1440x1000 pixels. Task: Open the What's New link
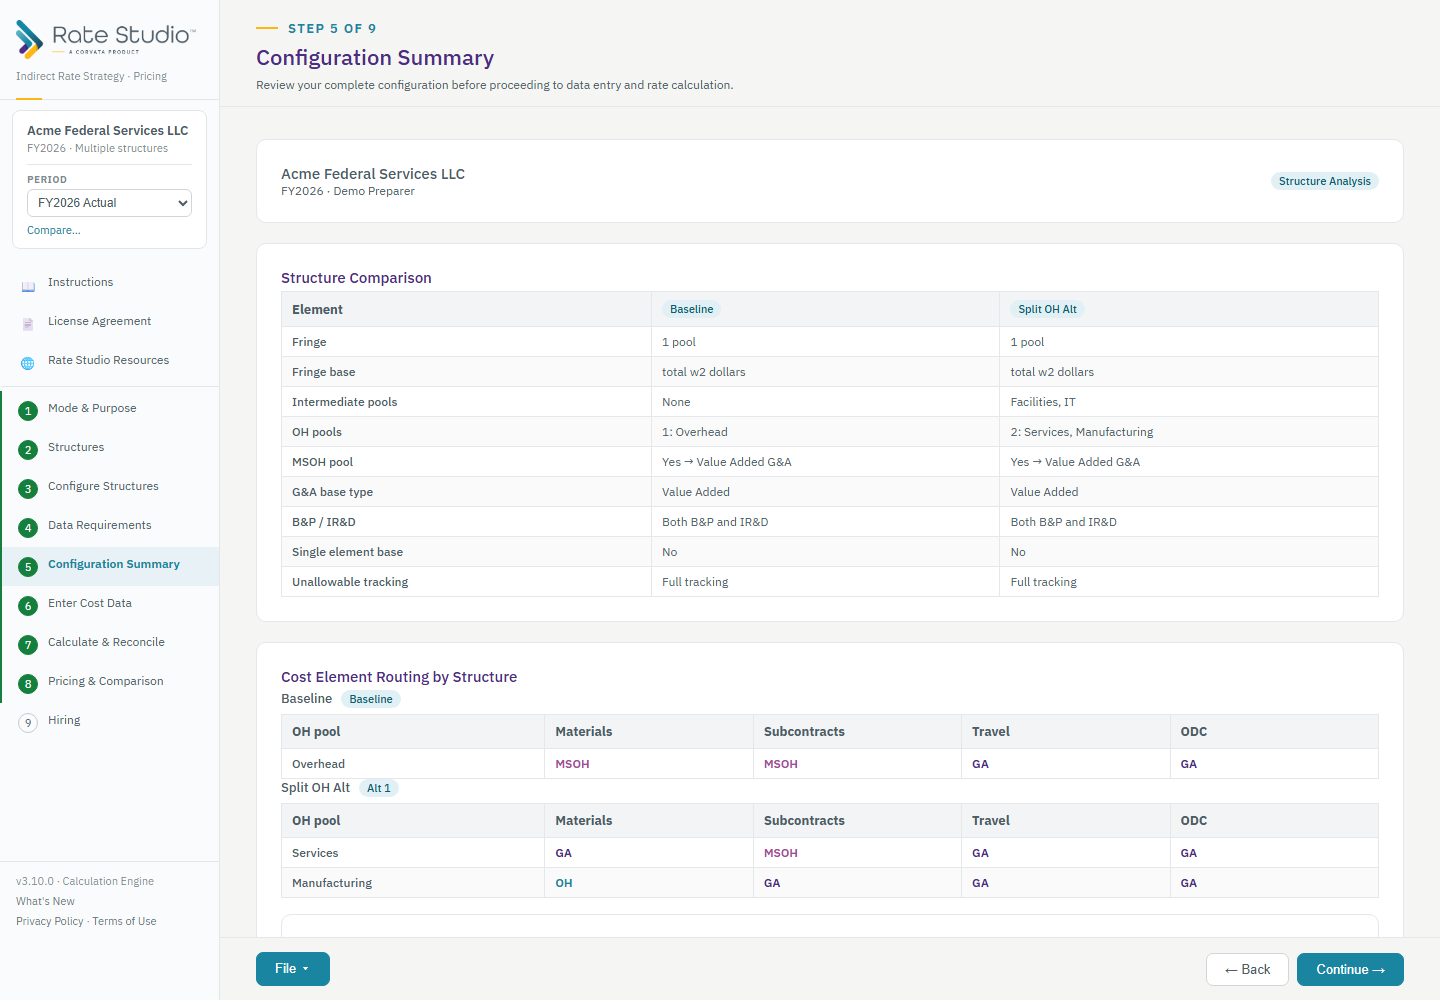(x=45, y=901)
